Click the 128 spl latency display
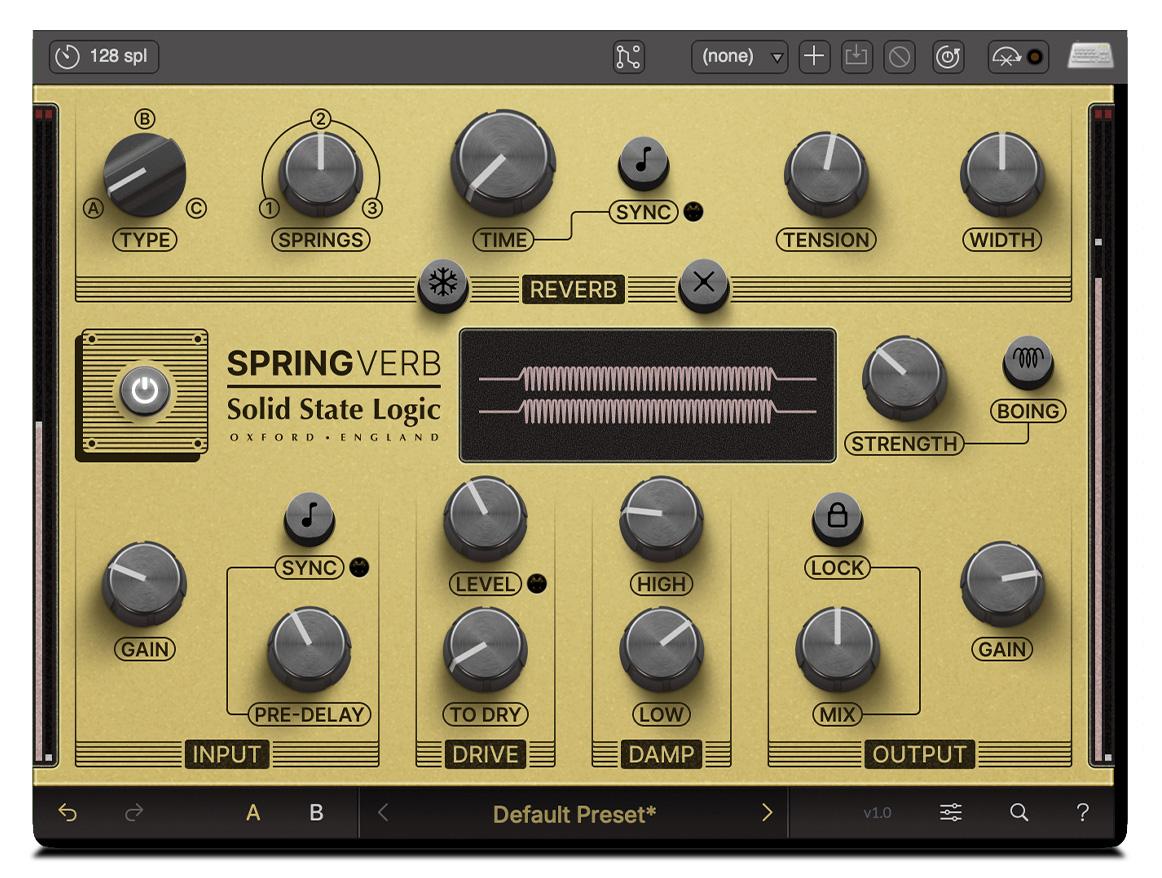The height and width of the screenshot is (878, 1162). point(103,57)
